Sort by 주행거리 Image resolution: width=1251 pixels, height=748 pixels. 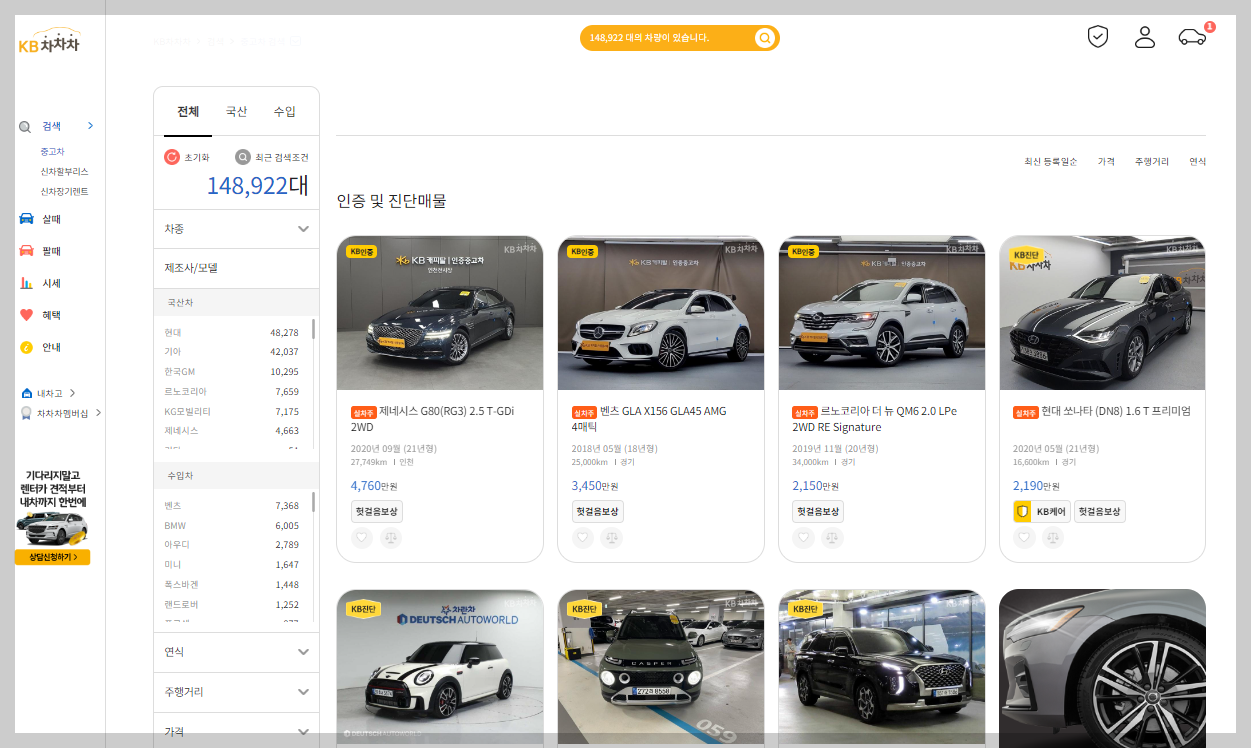pos(1152,161)
